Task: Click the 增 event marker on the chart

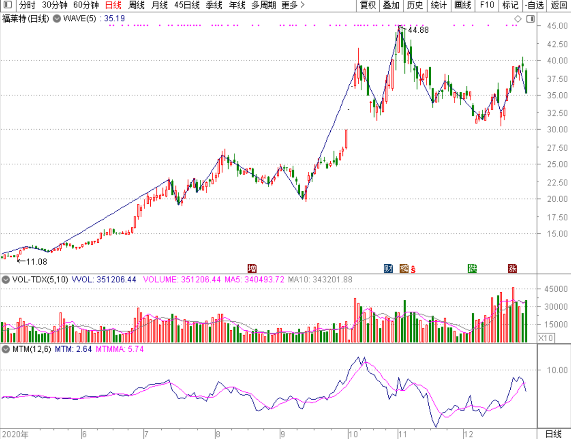Action: [x=252, y=269]
